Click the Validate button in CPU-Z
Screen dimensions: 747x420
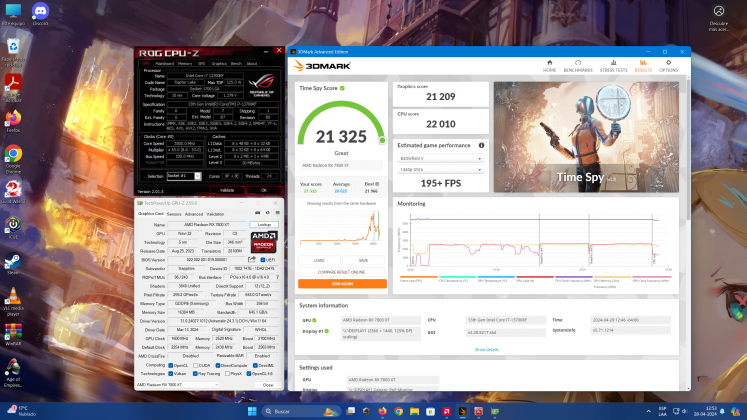227,190
